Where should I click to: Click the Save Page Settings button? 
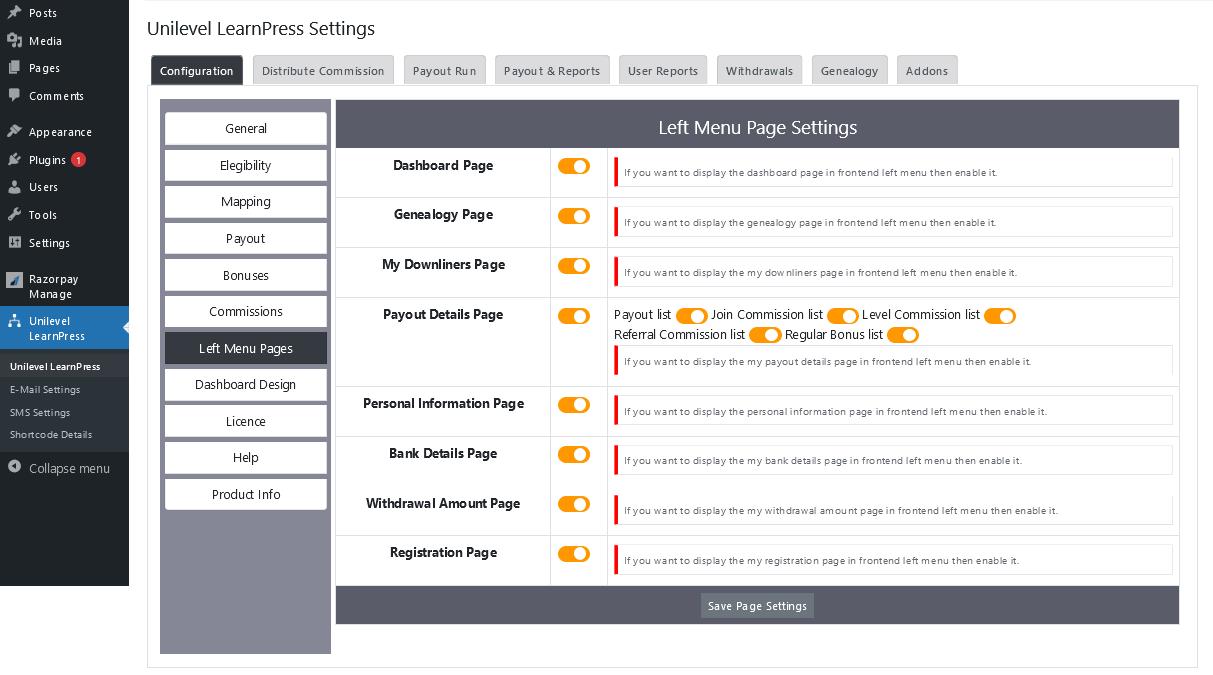(x=757, y=606)
